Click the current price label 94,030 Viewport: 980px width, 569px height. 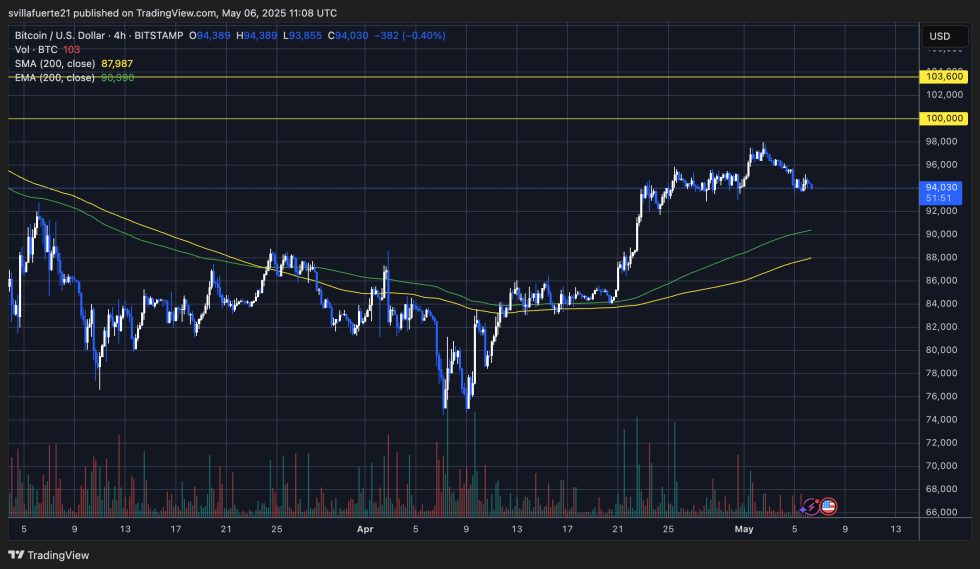point(943,187)
